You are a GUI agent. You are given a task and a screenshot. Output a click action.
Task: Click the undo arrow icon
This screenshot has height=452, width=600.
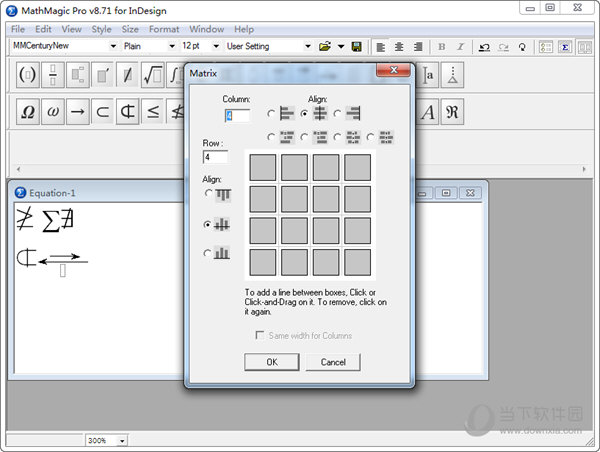(x=484, y=47)
